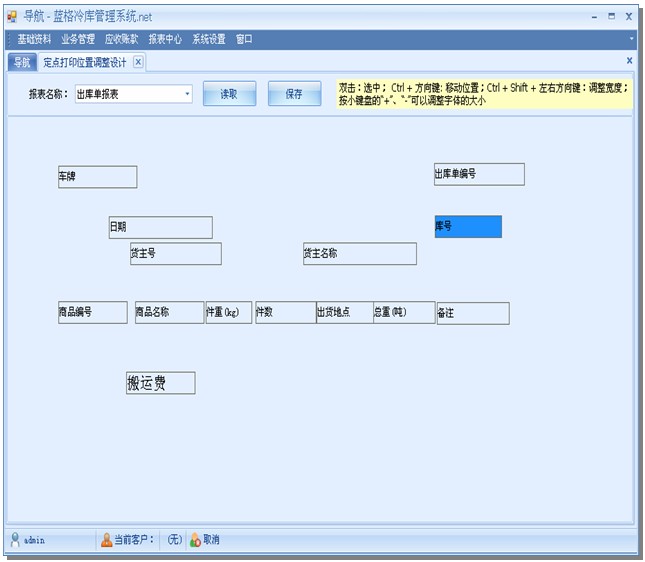This screenshot has width=645, height=562.
Task: Select the 货主号 field box
Action: 176,253
